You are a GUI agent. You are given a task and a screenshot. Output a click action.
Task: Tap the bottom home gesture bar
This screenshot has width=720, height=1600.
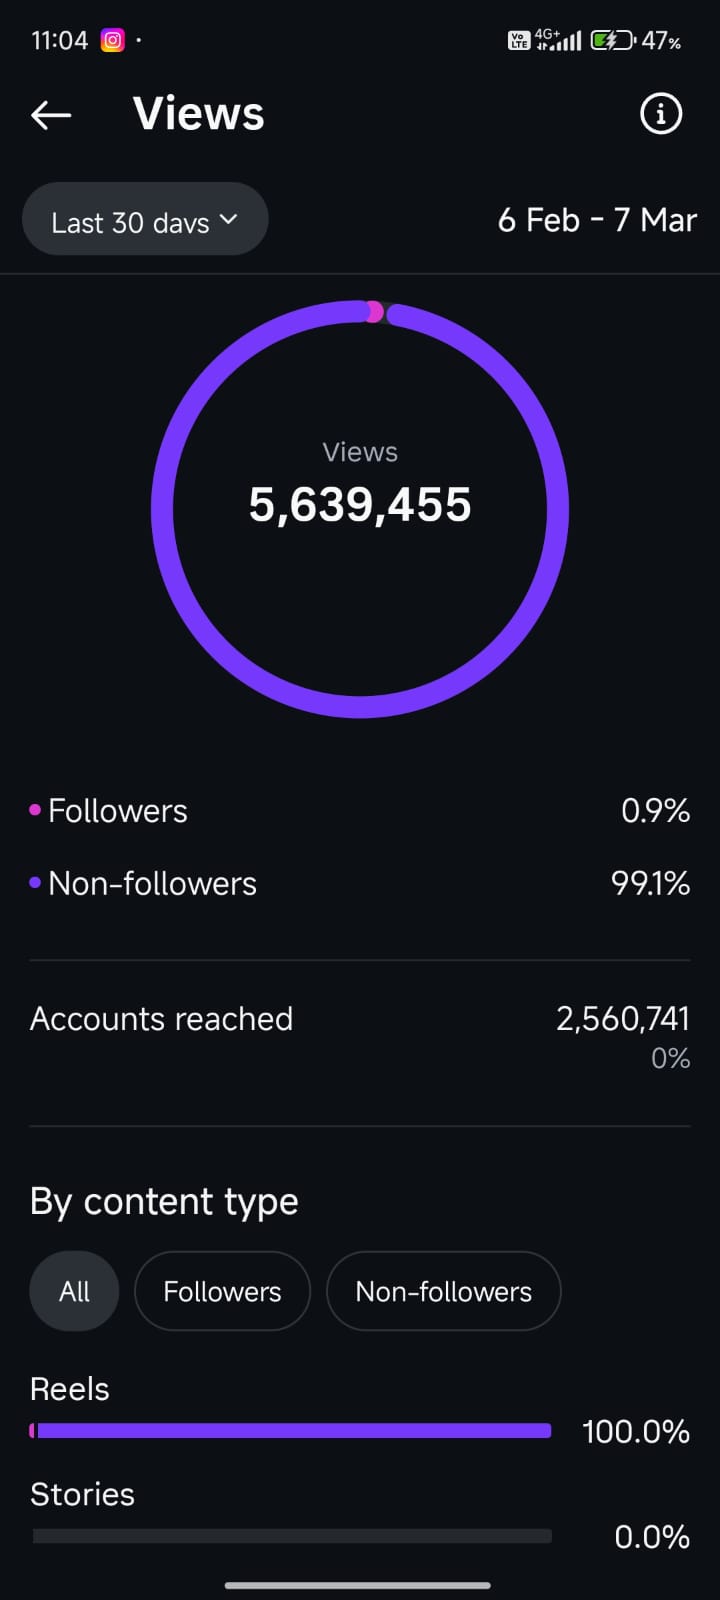pos(358,1585)
